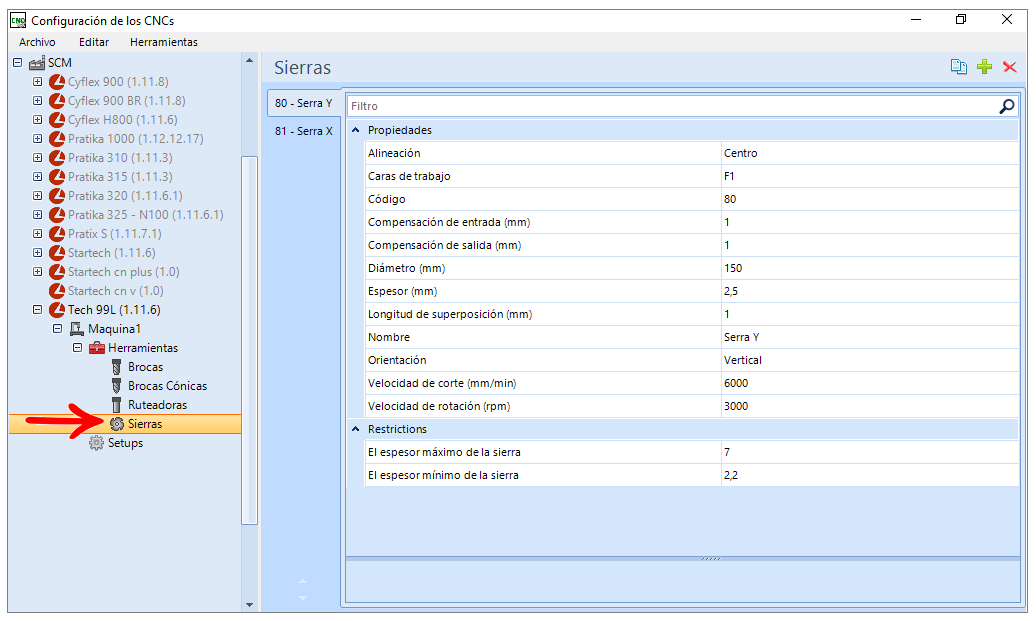Select the 81 - Serra X tab

[303, 131]
